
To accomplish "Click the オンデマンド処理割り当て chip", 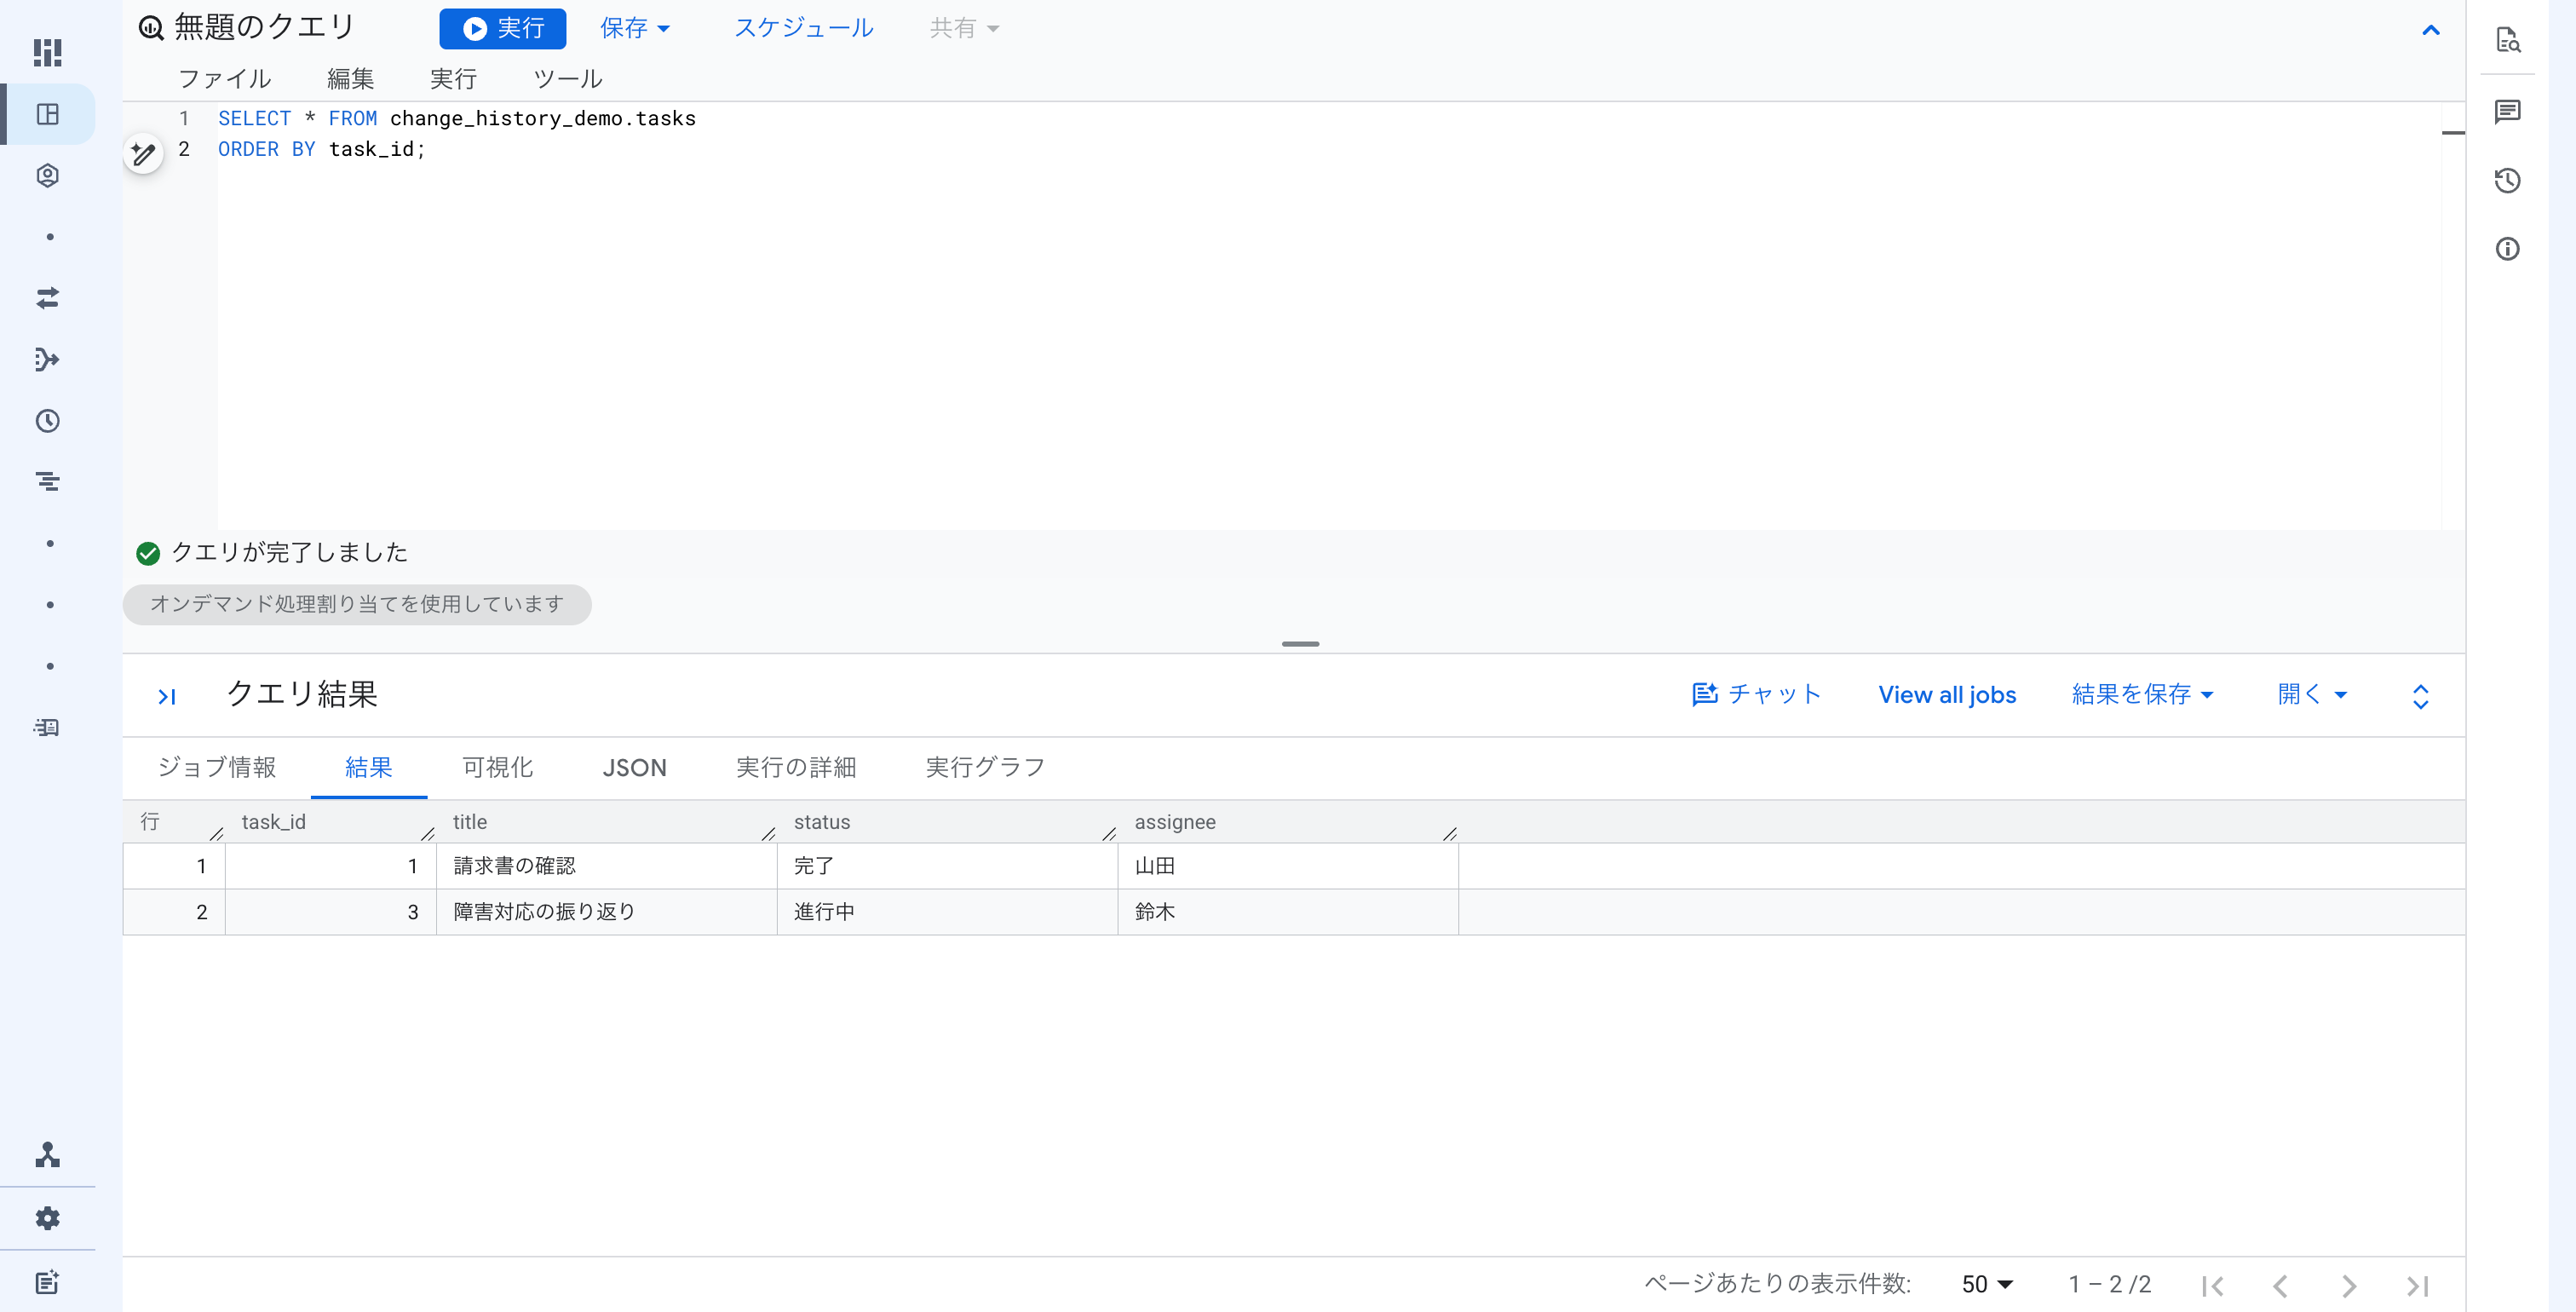I will click(357, 604).
